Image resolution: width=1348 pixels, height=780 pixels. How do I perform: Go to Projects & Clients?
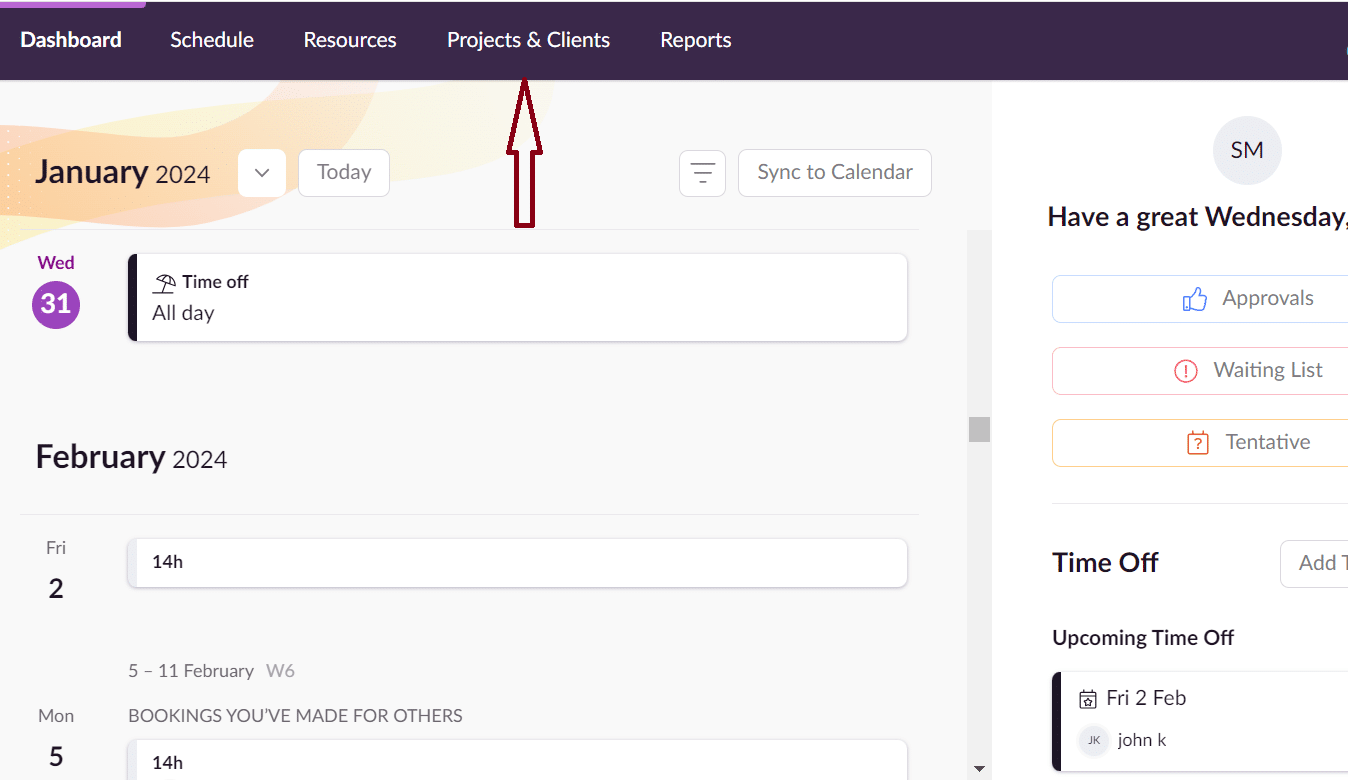click(528, 40)
